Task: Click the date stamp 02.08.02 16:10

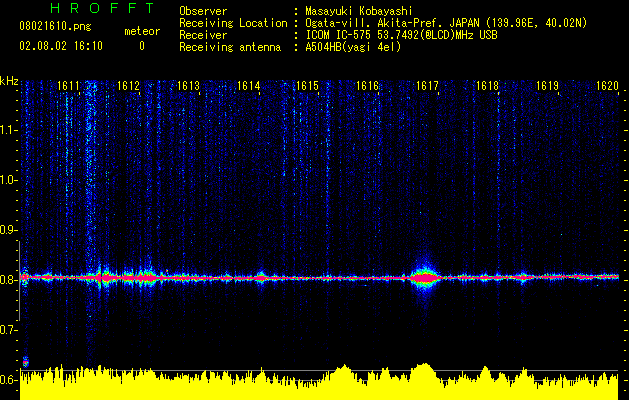Action: [61, 46]
